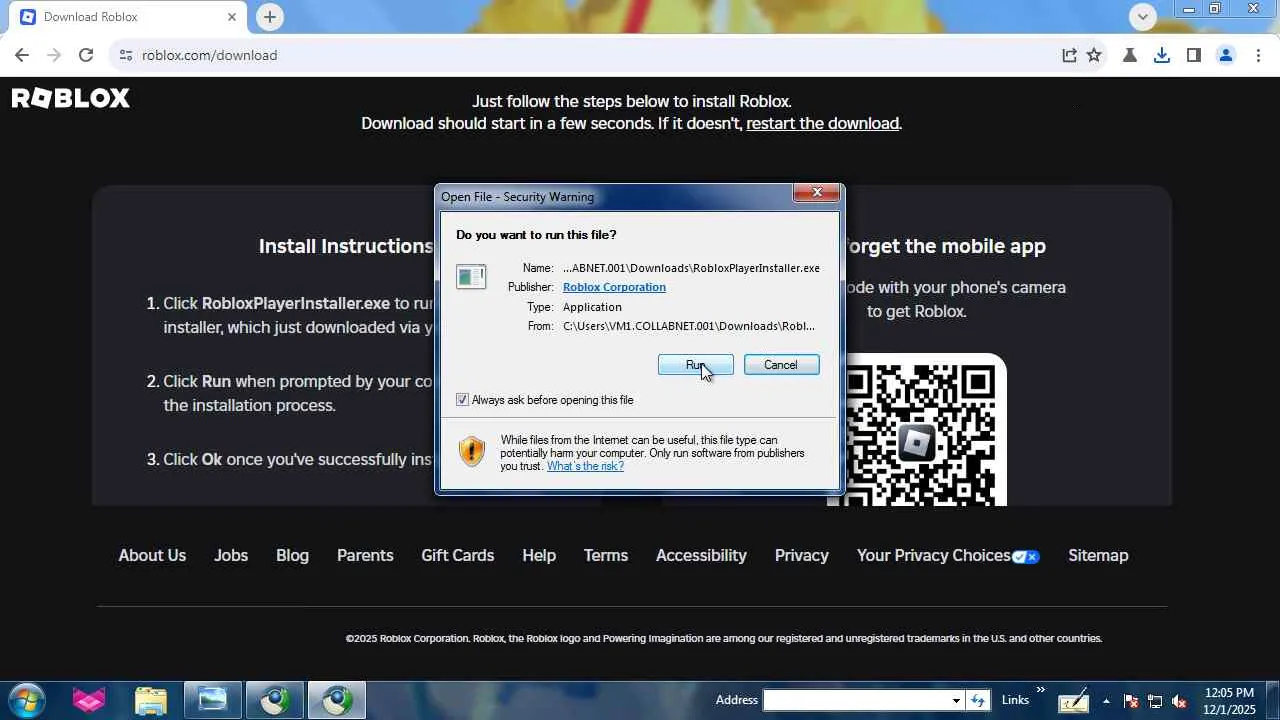Show hidden system tray icons
The width and height of the screenshot is (1280, 720).
[x=1106, y=701]
